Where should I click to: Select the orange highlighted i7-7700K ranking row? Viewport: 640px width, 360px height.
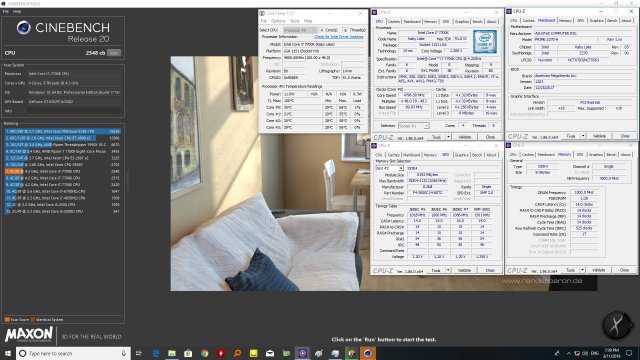[x=63, y=171]
